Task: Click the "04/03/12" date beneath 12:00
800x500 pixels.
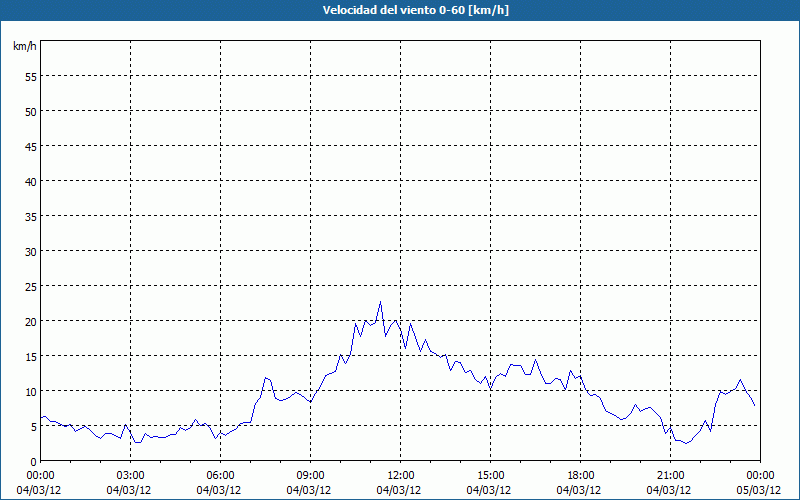Action: [399, 490]
